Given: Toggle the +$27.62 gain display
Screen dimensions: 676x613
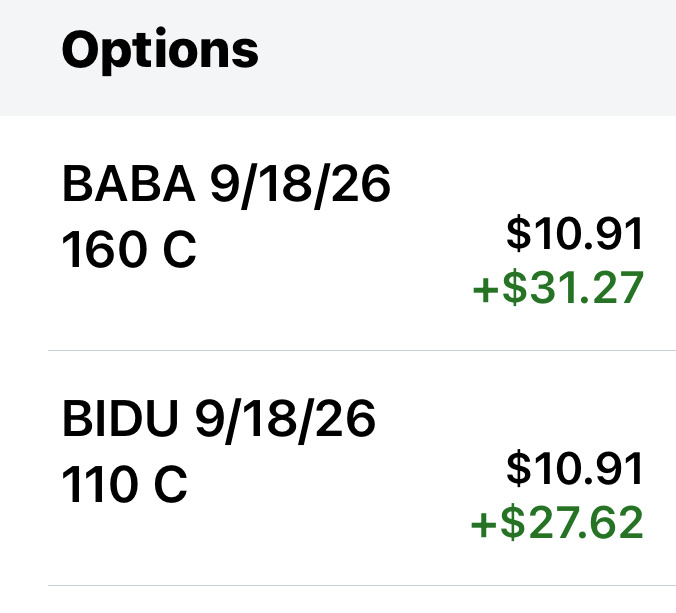Looking at the screenshot, I should click(558, 523).
